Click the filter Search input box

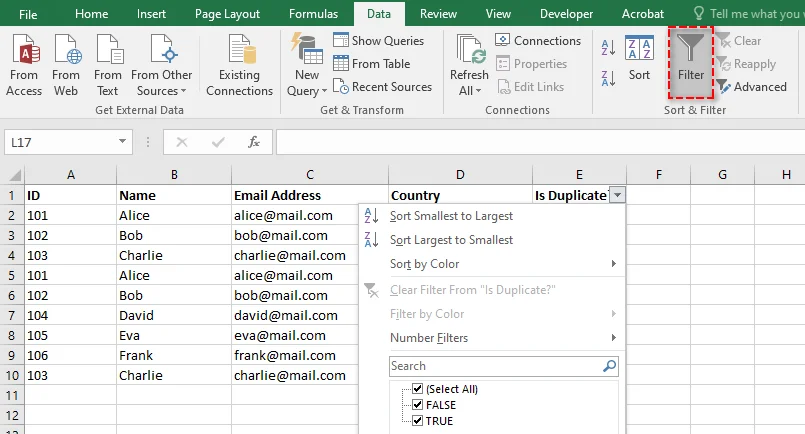coord(495,366)
